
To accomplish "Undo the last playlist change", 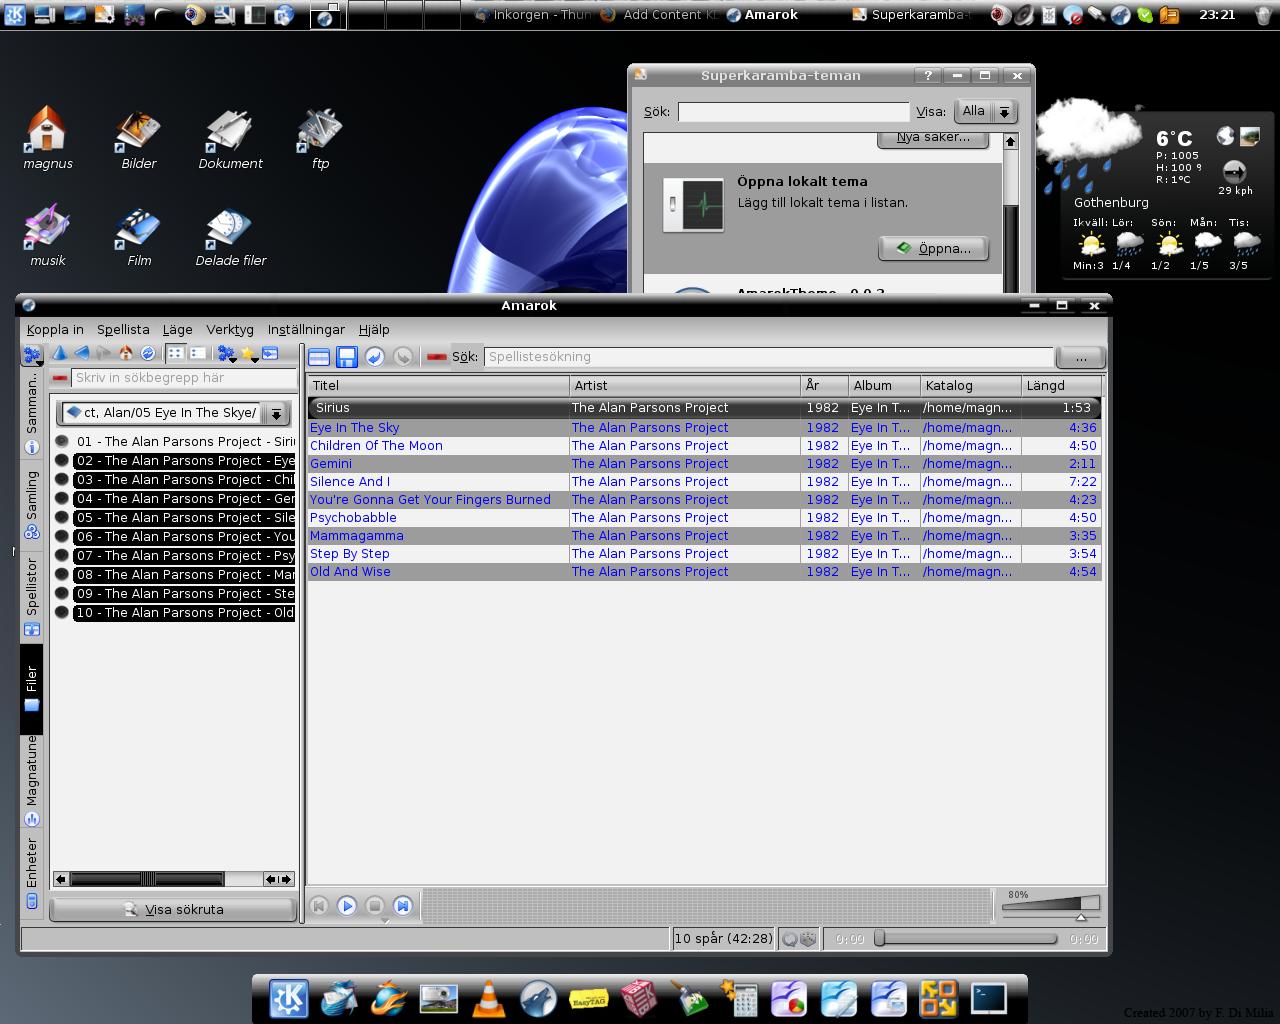I will pyautogui.click(x=375, y=357).
